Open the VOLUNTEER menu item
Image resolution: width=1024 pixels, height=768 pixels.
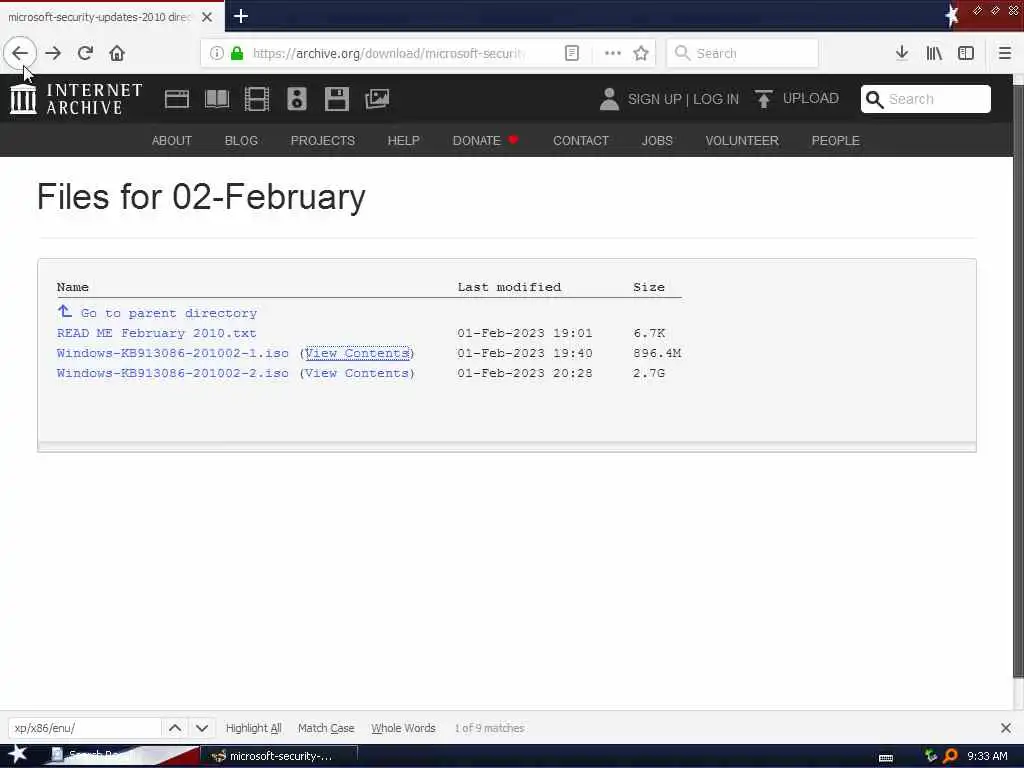click(742, 140)
